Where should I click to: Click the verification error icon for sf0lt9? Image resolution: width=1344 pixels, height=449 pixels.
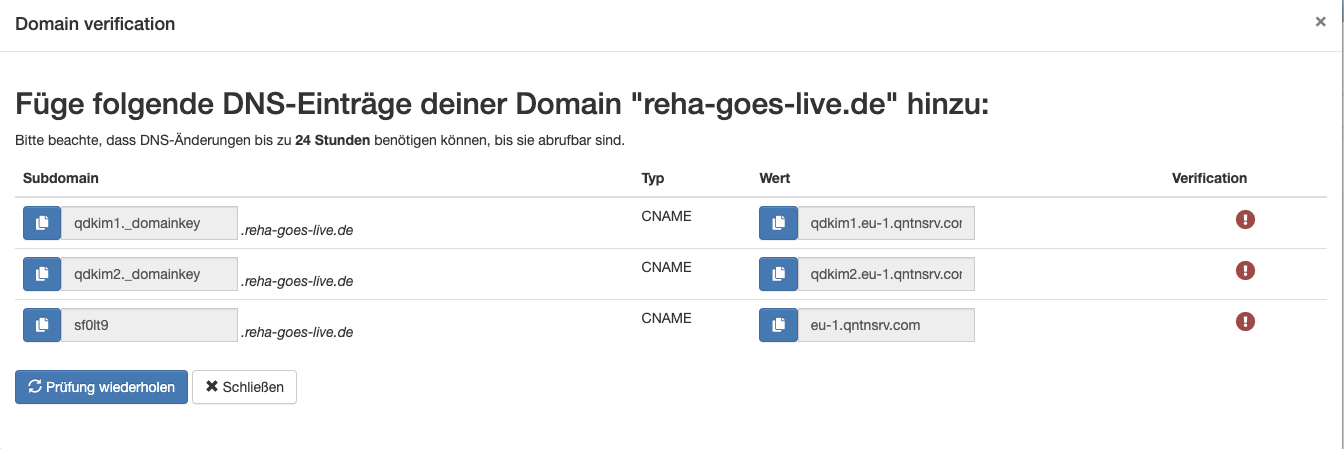pos(1245,321)
